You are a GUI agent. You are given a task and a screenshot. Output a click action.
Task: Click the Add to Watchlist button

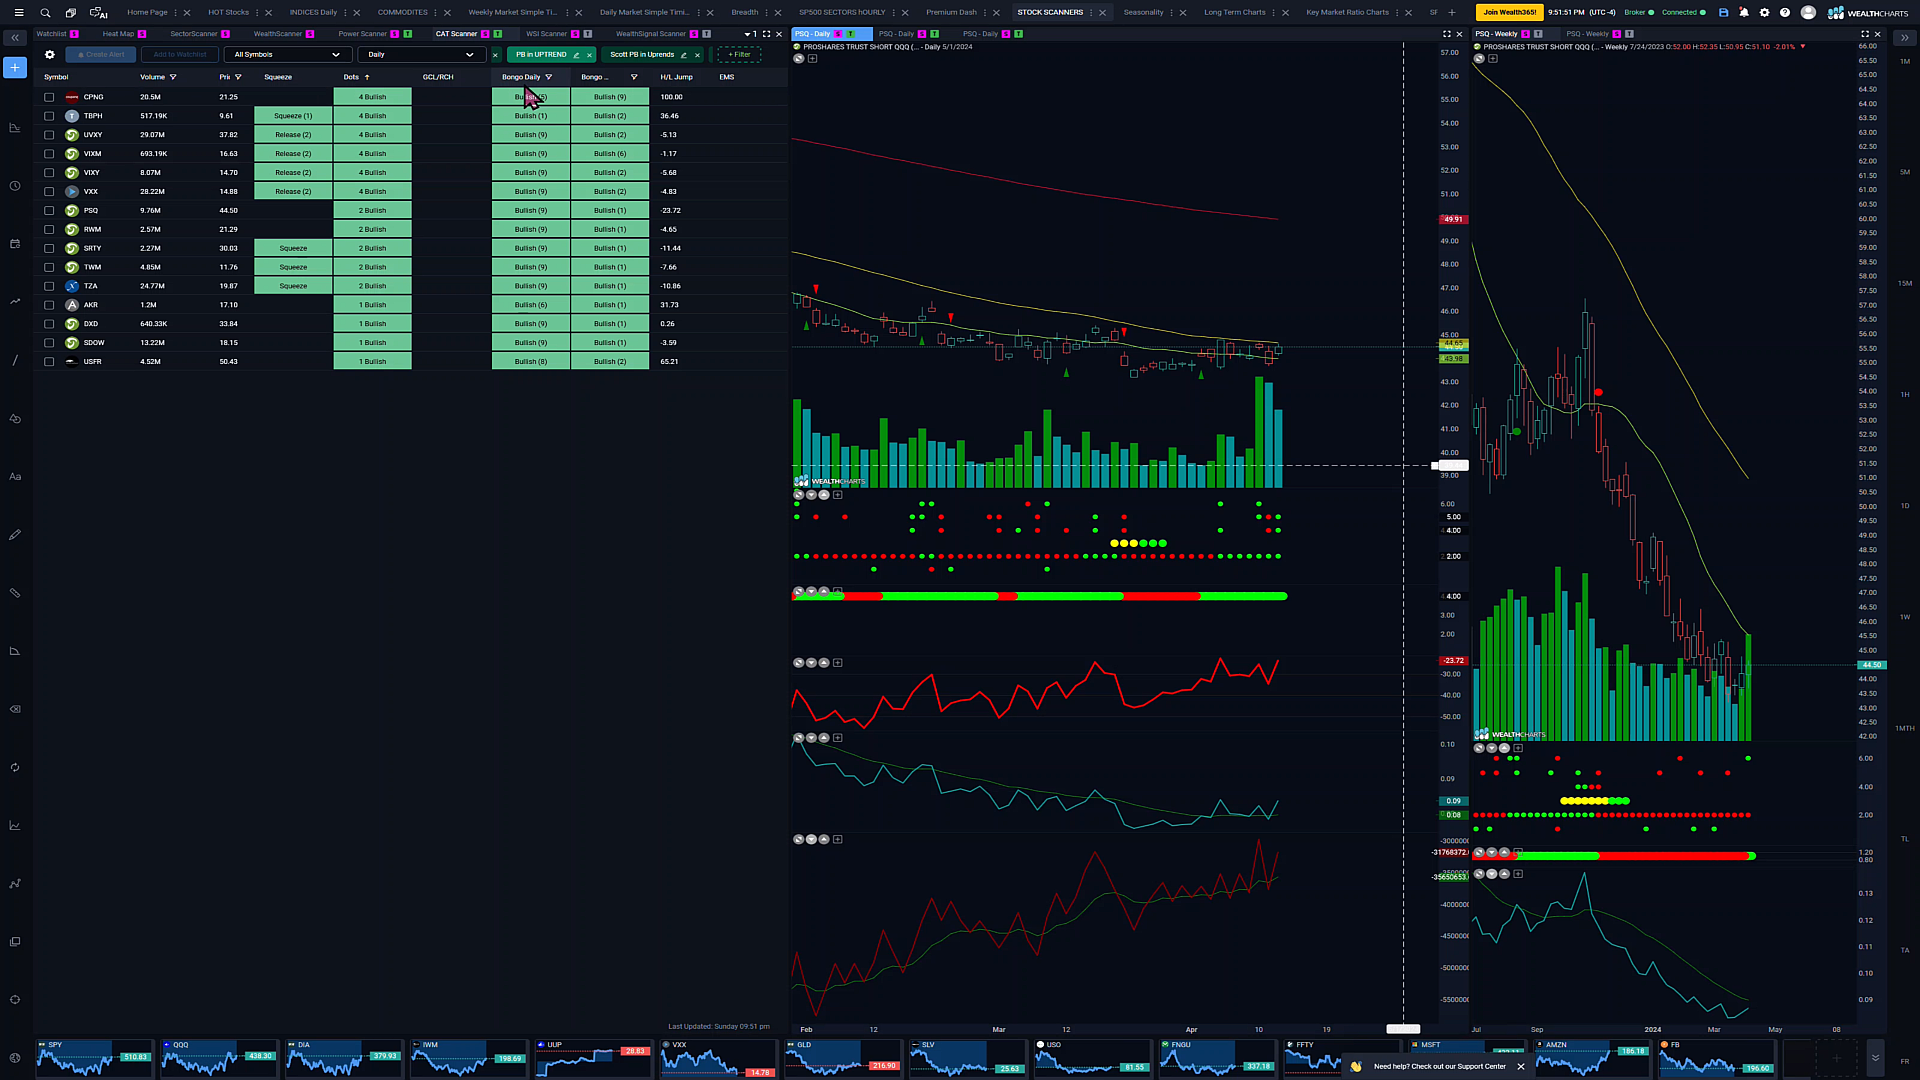180,55
